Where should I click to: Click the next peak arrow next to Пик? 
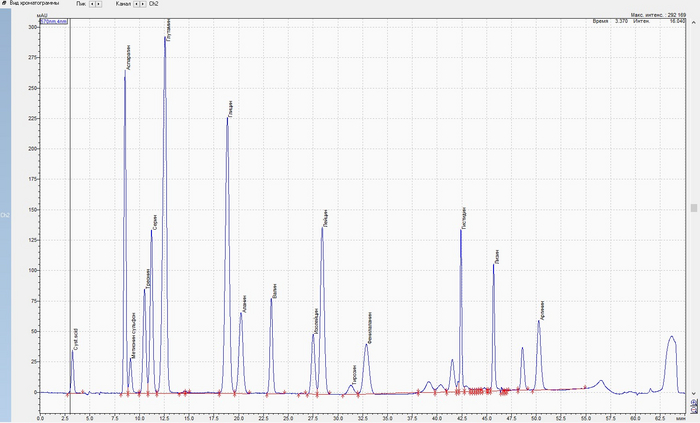pos(99,4)
